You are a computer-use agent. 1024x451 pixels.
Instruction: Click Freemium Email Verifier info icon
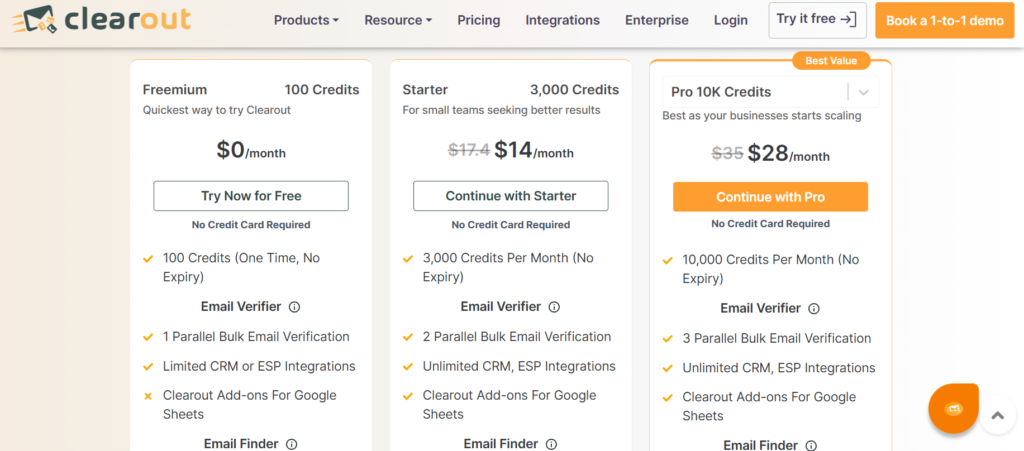(x=295, y=307)
